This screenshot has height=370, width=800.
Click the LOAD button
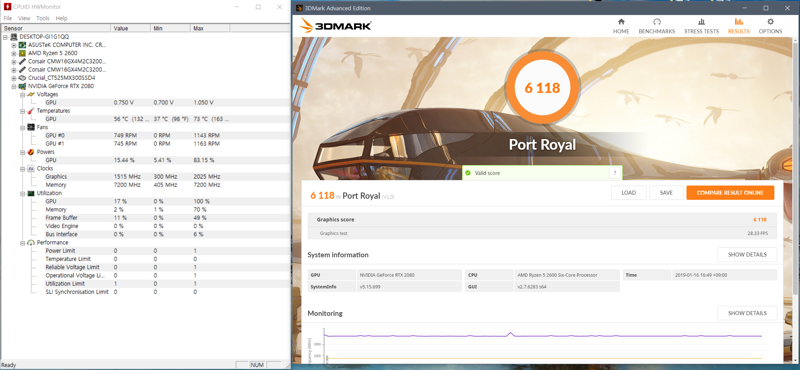629,192
